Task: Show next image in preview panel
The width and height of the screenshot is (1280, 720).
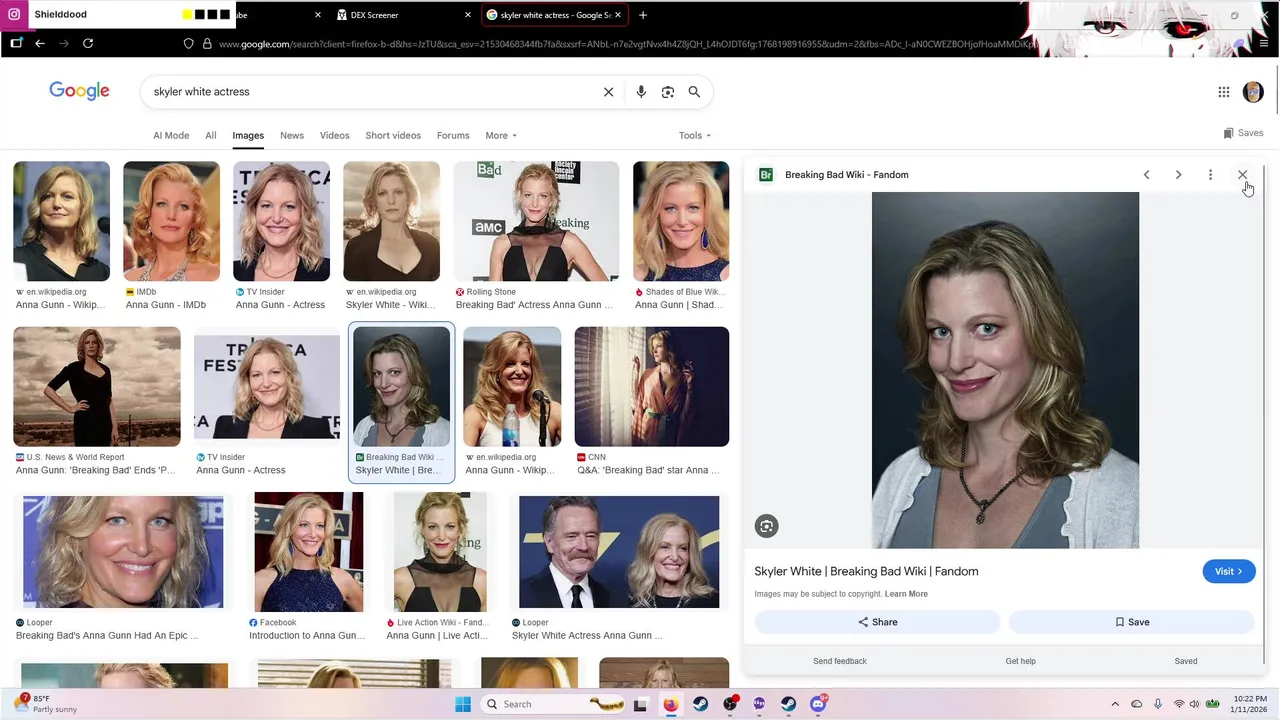Action: (x=1179, y=175)
